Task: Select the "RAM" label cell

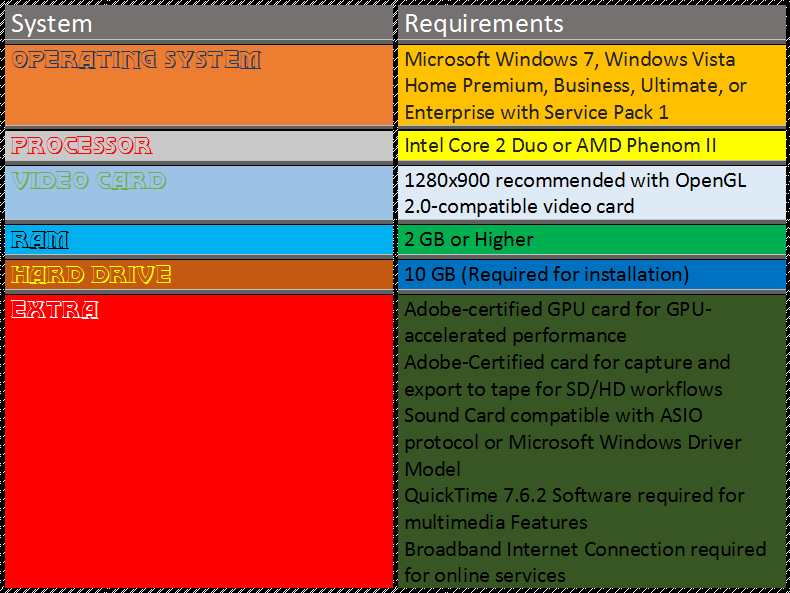Action: click(199, 240)
